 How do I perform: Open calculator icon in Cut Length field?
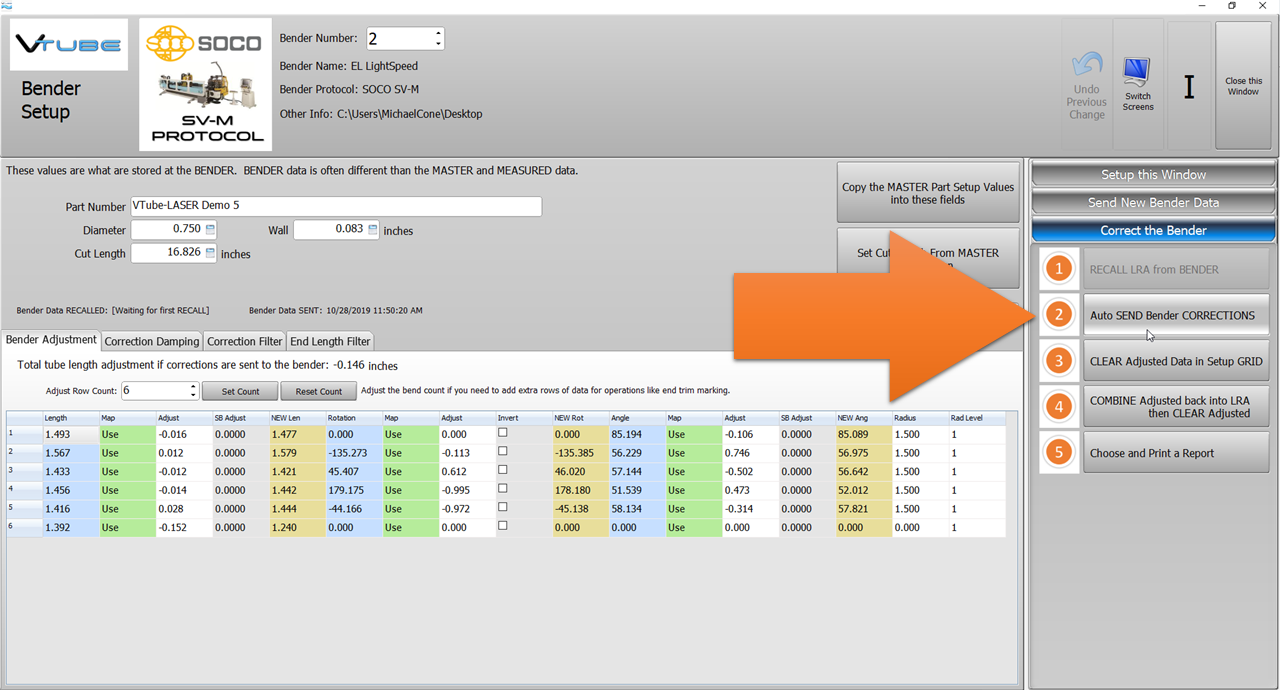(210, 253)
